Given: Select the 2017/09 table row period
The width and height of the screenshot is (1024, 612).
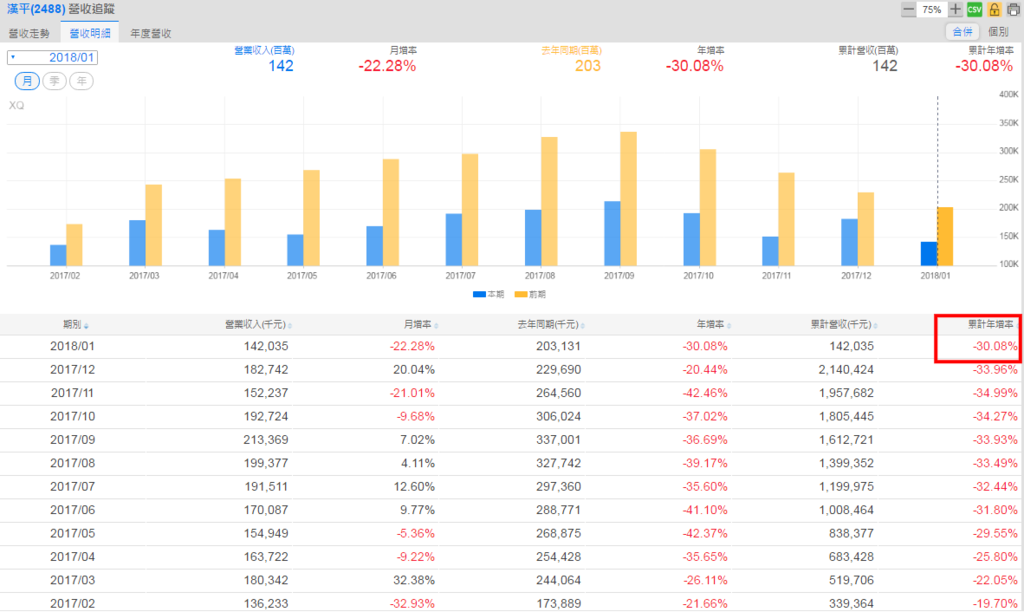Looking at the screenshot, I should click(x=72, y=440).
